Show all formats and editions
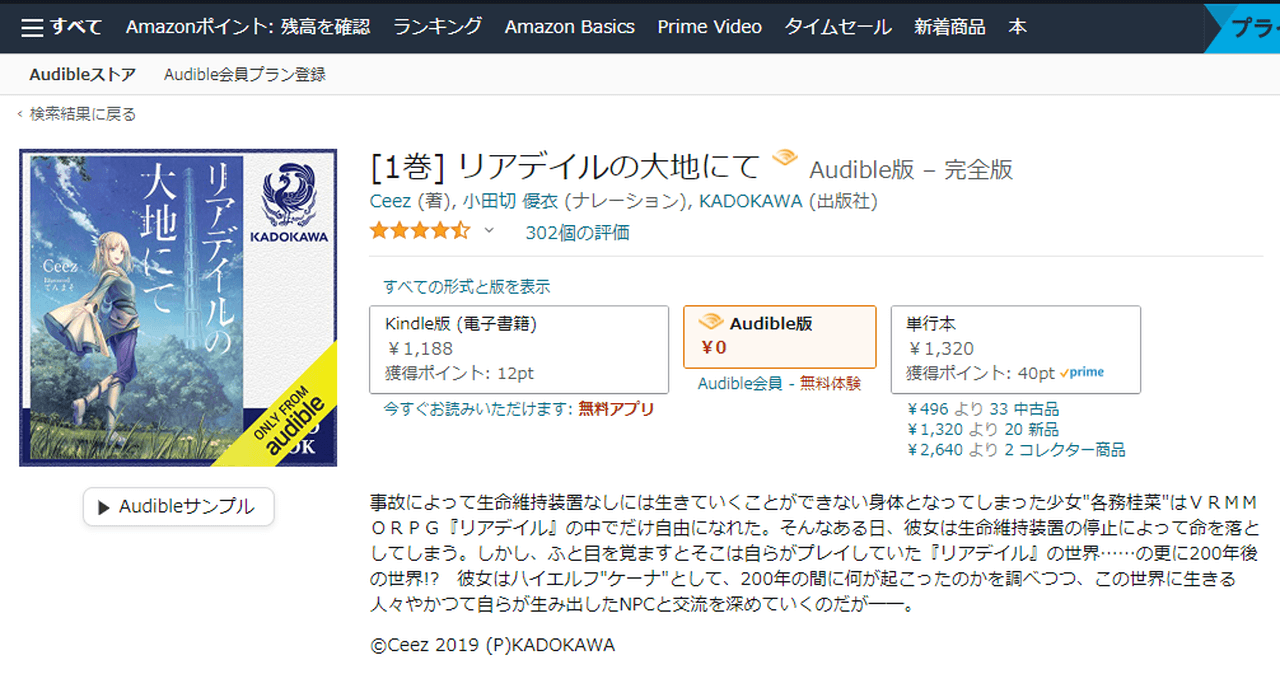Screen dimensions: 1280x674 pyautogui.click(x=467, y=287)
